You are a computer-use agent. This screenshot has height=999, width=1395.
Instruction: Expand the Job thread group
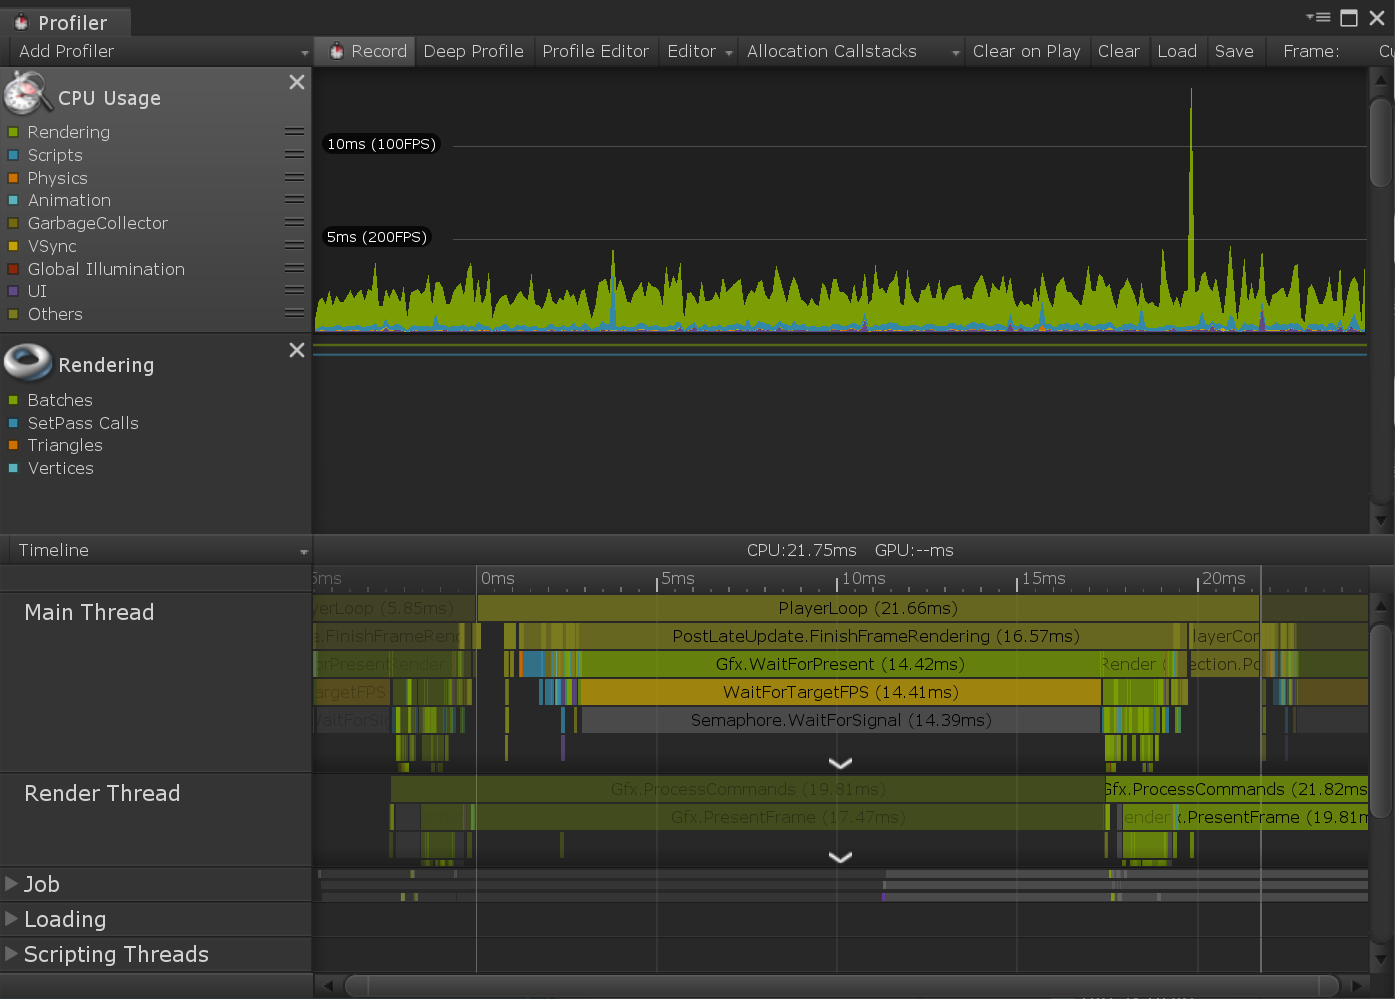coord(12,884)
